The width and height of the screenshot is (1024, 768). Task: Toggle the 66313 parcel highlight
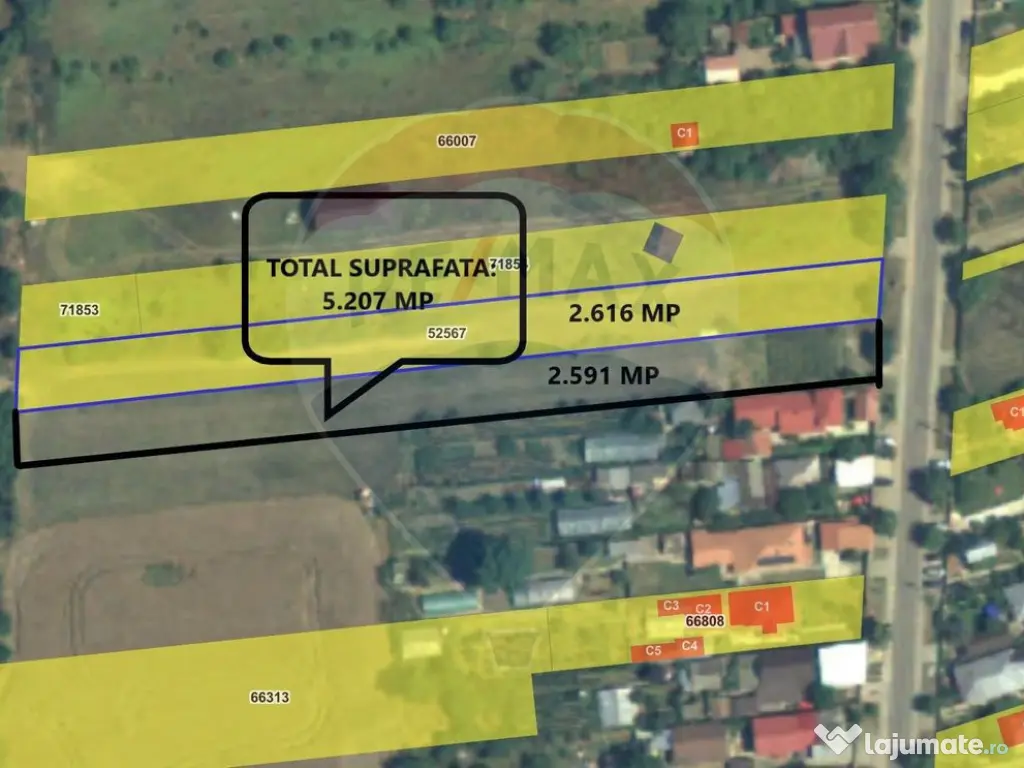(x=268, y=698)
